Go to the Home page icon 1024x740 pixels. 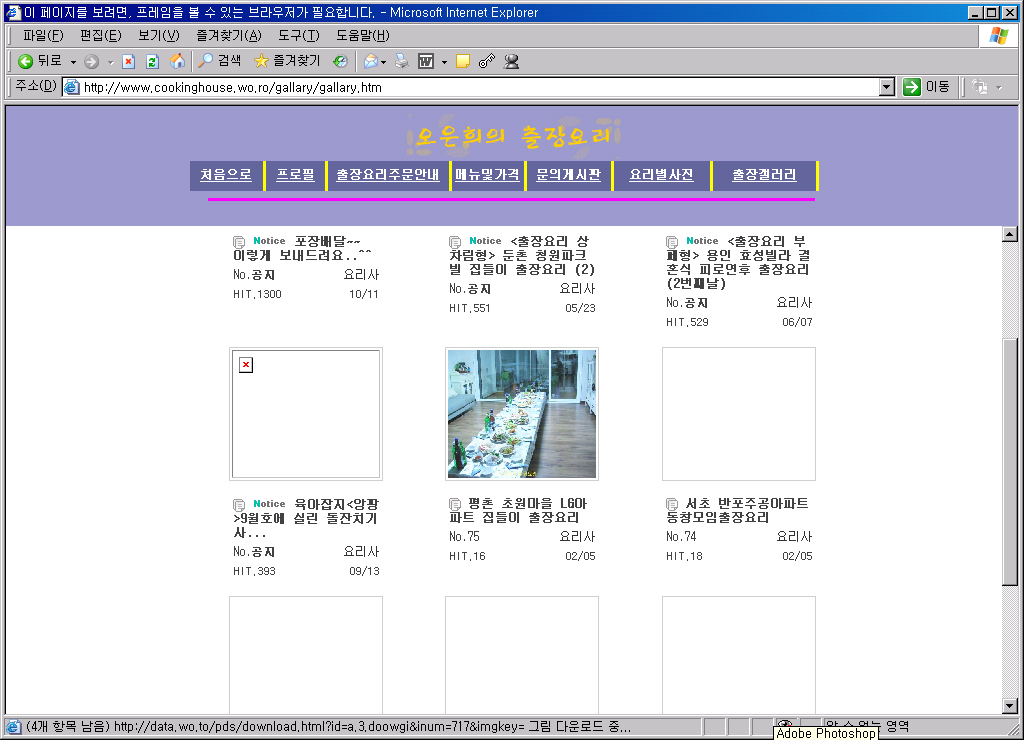click(177, 61)
